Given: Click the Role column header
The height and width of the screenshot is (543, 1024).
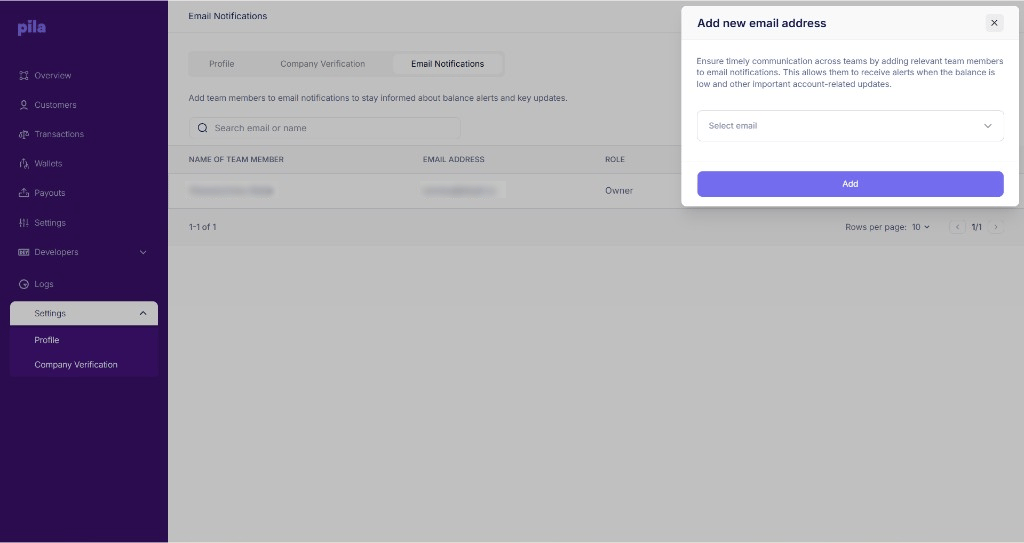Looking at the screenshot, I should tap(615, 159).
